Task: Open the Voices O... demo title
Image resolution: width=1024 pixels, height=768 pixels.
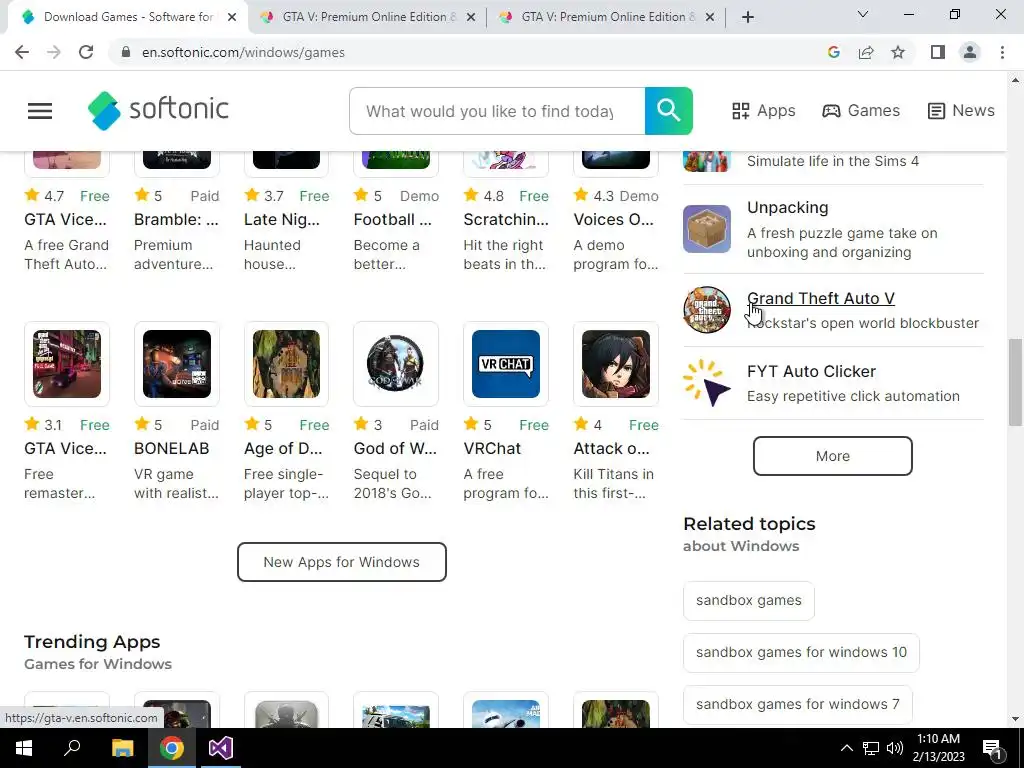Action: pos(613,219)
